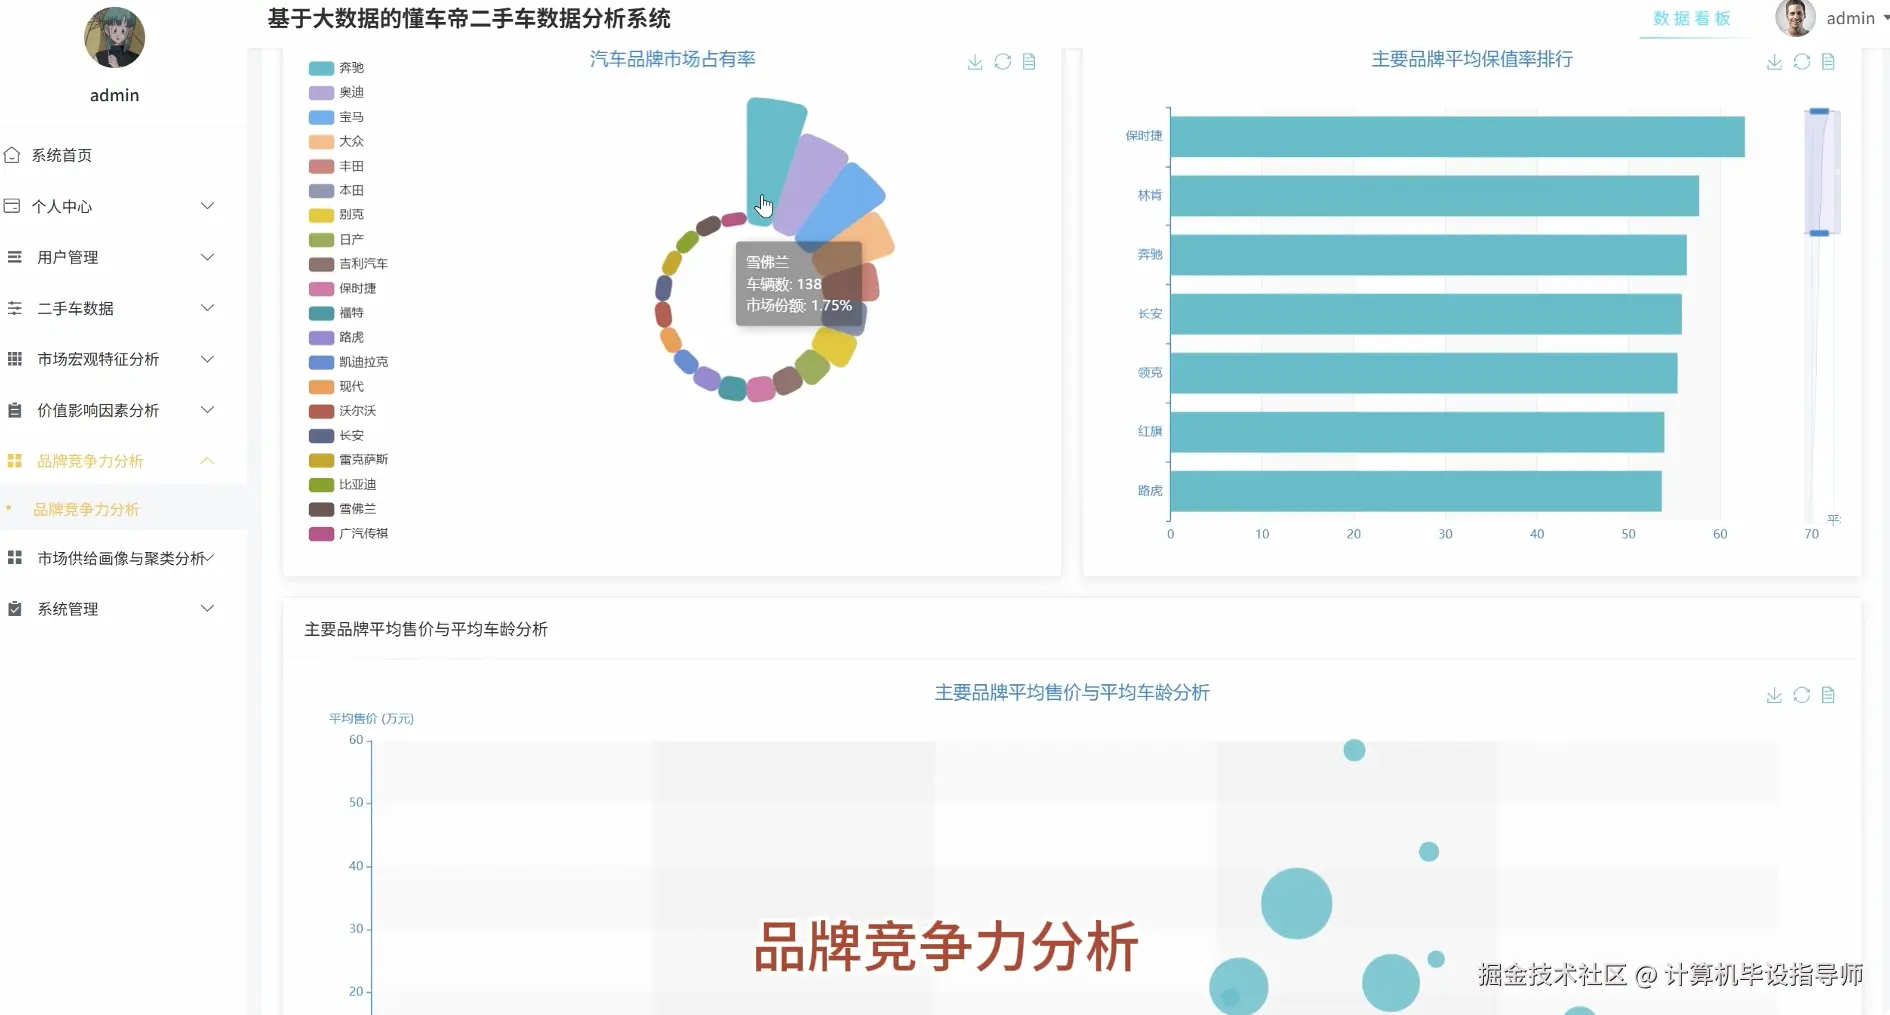The width and height of the screenshot is (1890, 1015).
Task: Collapse 品牌竞争力分析 menu chevron
Action: [x=208, y=461]
